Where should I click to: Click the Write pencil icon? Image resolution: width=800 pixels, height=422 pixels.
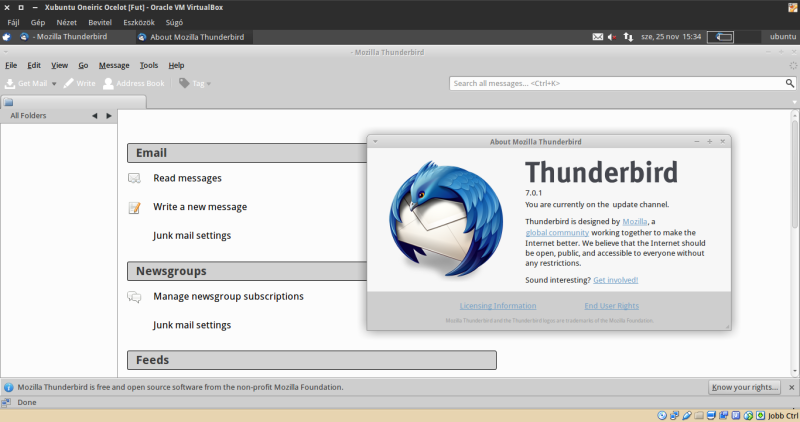tap(68, 83)
